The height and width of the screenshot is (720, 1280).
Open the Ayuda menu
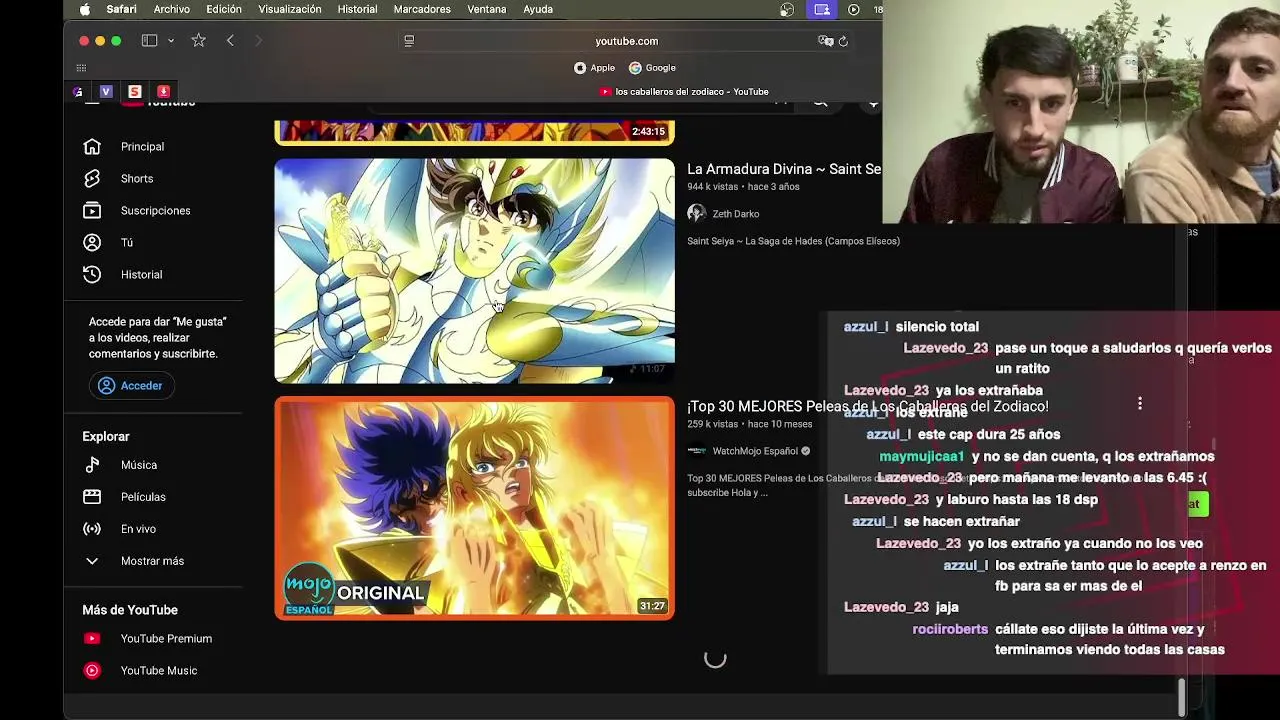click(x=538, y=9)
